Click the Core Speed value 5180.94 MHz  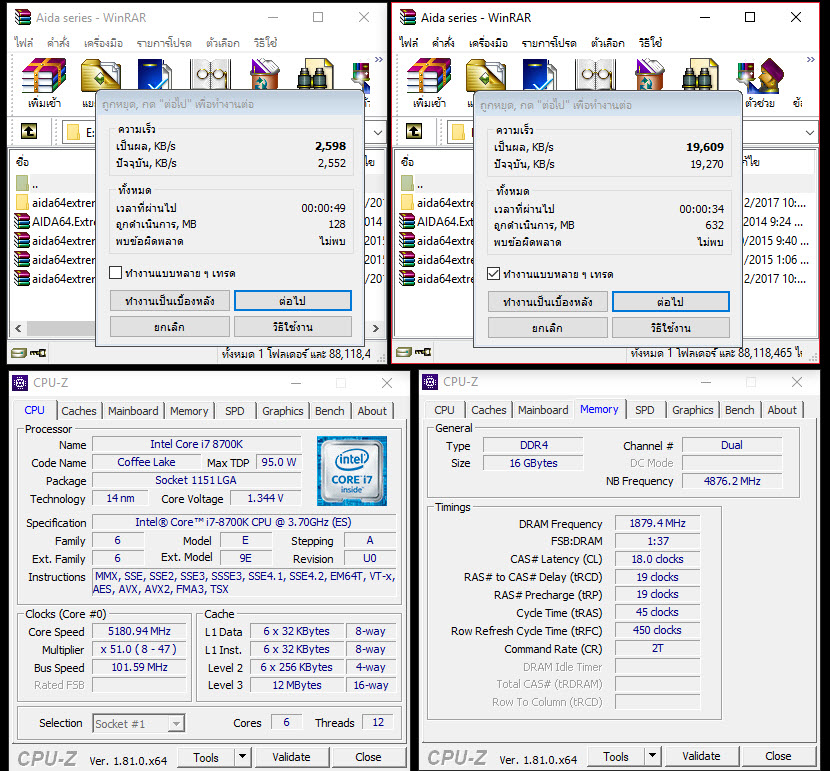coord(139,631)
